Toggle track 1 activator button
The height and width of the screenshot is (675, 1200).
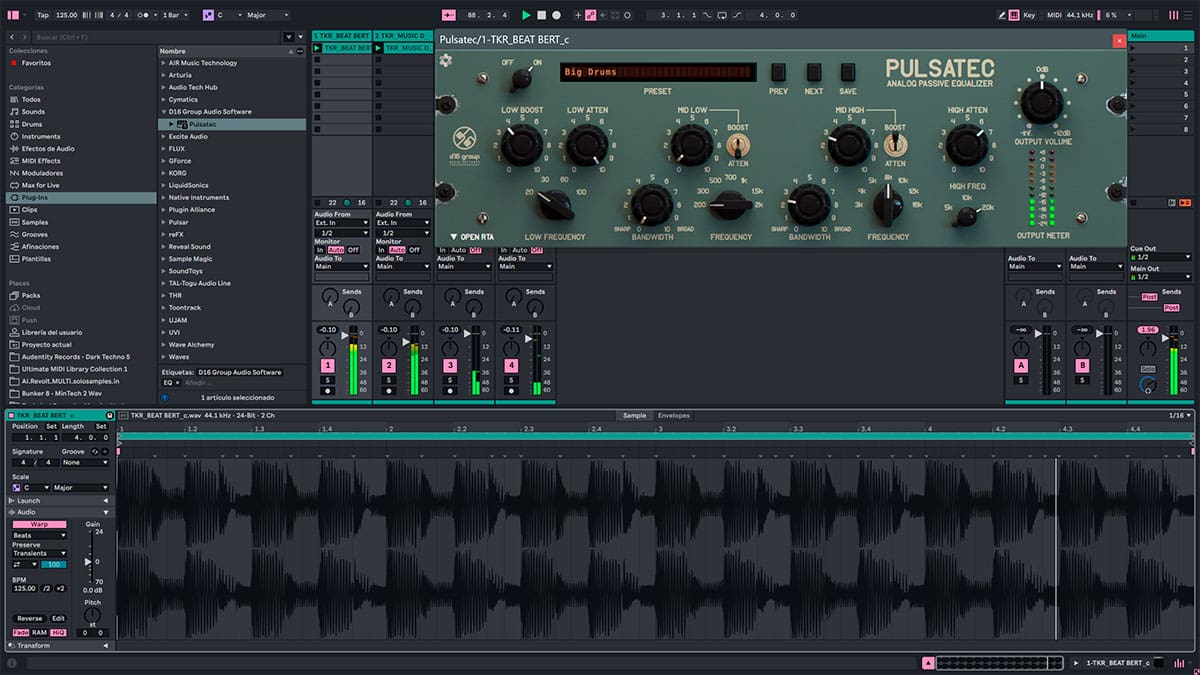tap(327, 367)
